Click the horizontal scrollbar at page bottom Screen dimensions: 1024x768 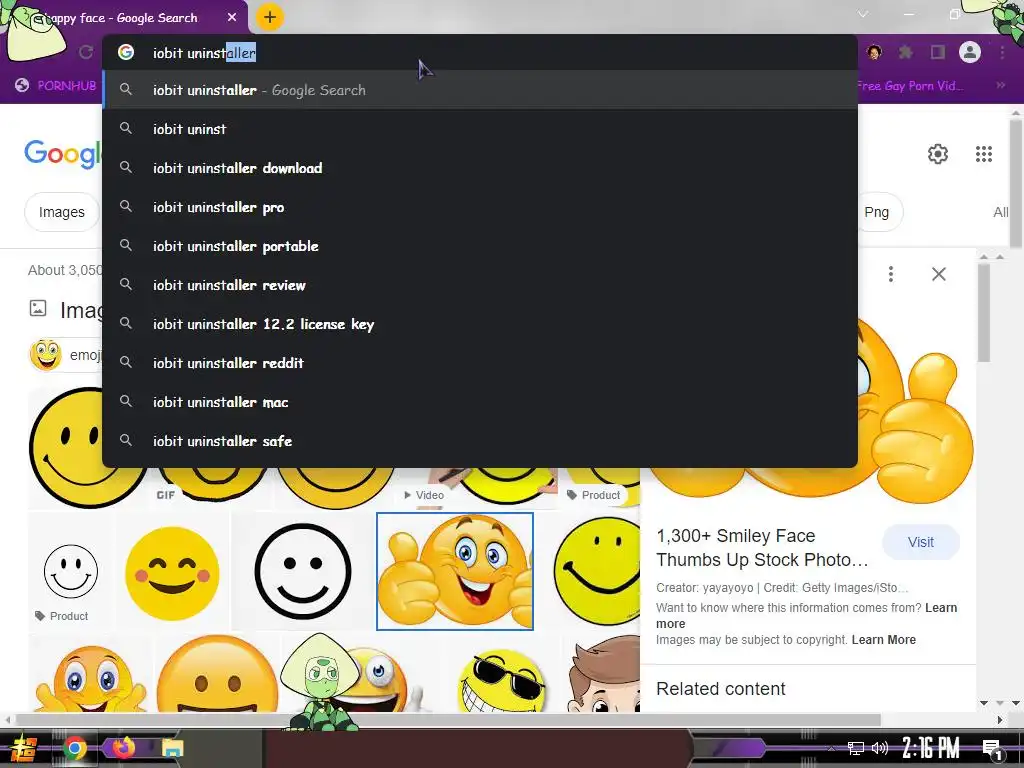click(447, 720)
